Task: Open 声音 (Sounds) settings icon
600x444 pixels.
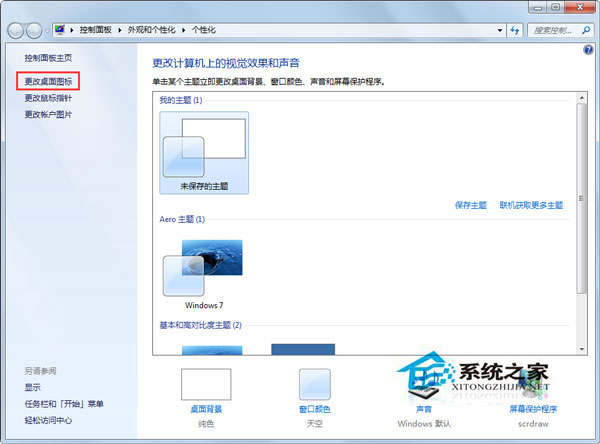Action: click(424, 385)
